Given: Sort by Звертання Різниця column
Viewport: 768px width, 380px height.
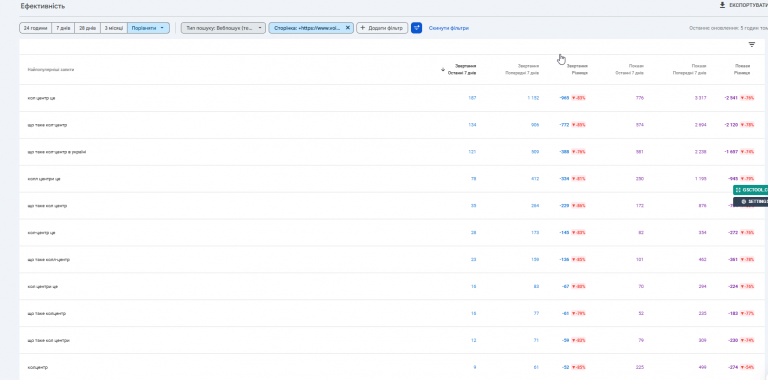Looking at the screenshot, I should point(577,70).
